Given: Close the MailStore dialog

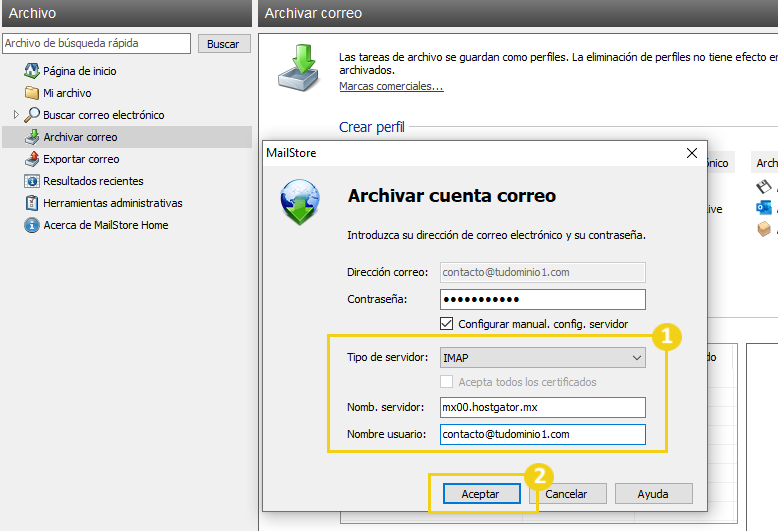Looking at the screenshot, I should point(692,153).
